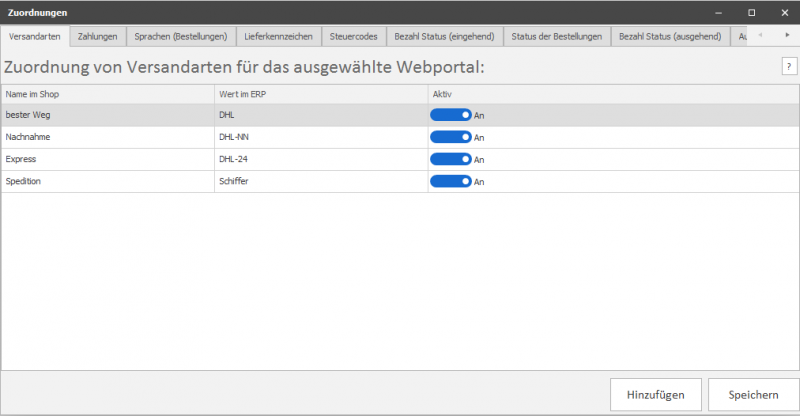This screenshot has height=416, width=800.
Task: Open Bezahl Status (ausgehend) tab
Action: tap(670, 37)
